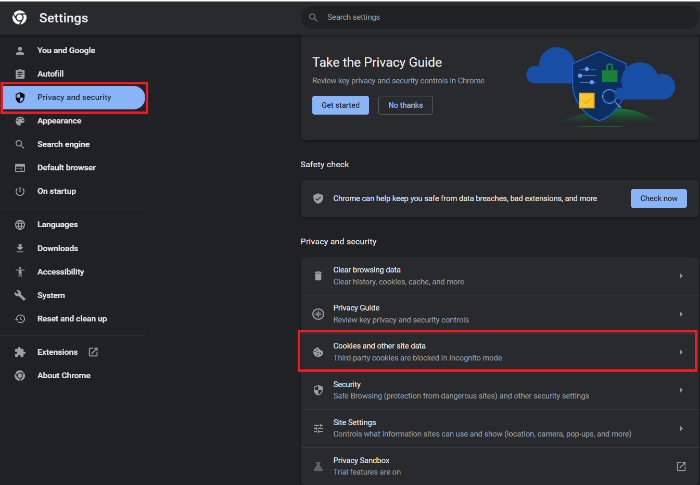Open Privacy Sandbox trial features

499,466
